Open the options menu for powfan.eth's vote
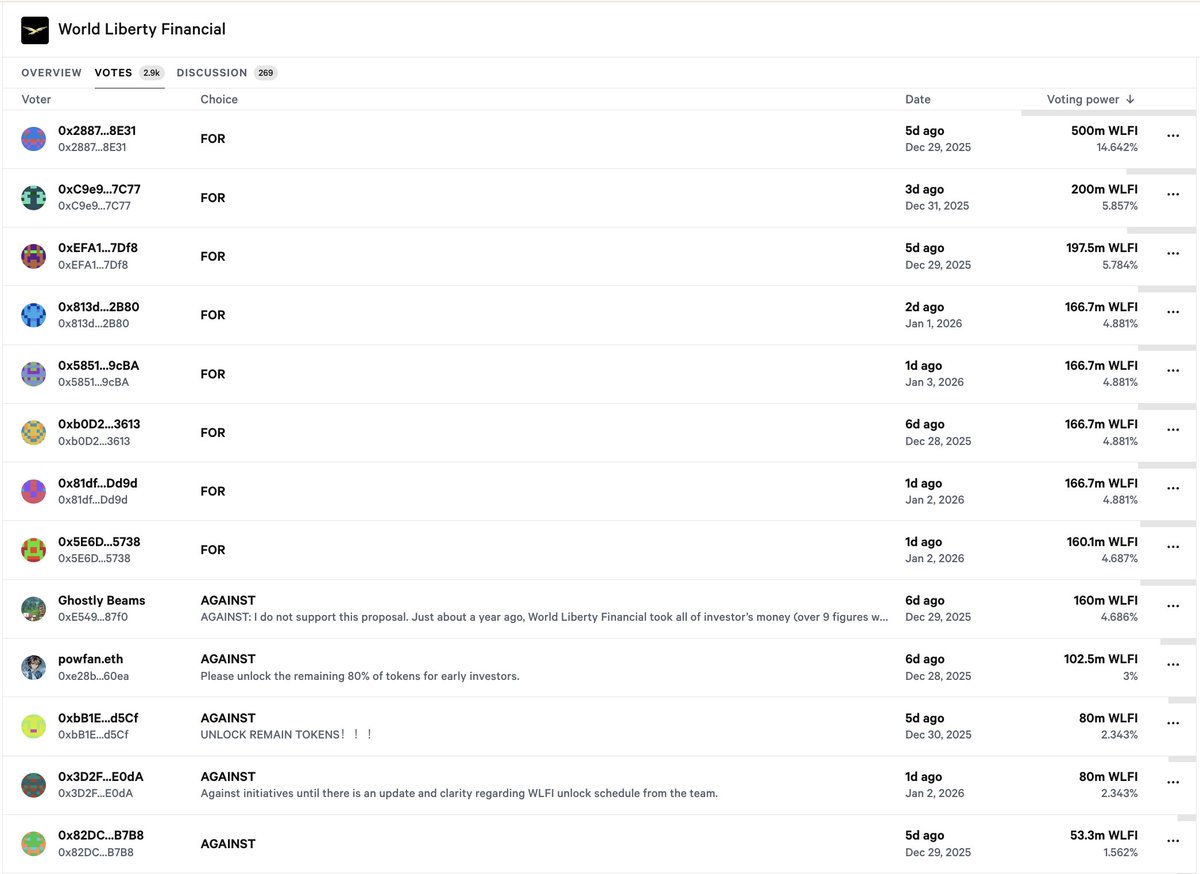The height and width of the screenshot is (874, 1200). [x=1172, y=664]
